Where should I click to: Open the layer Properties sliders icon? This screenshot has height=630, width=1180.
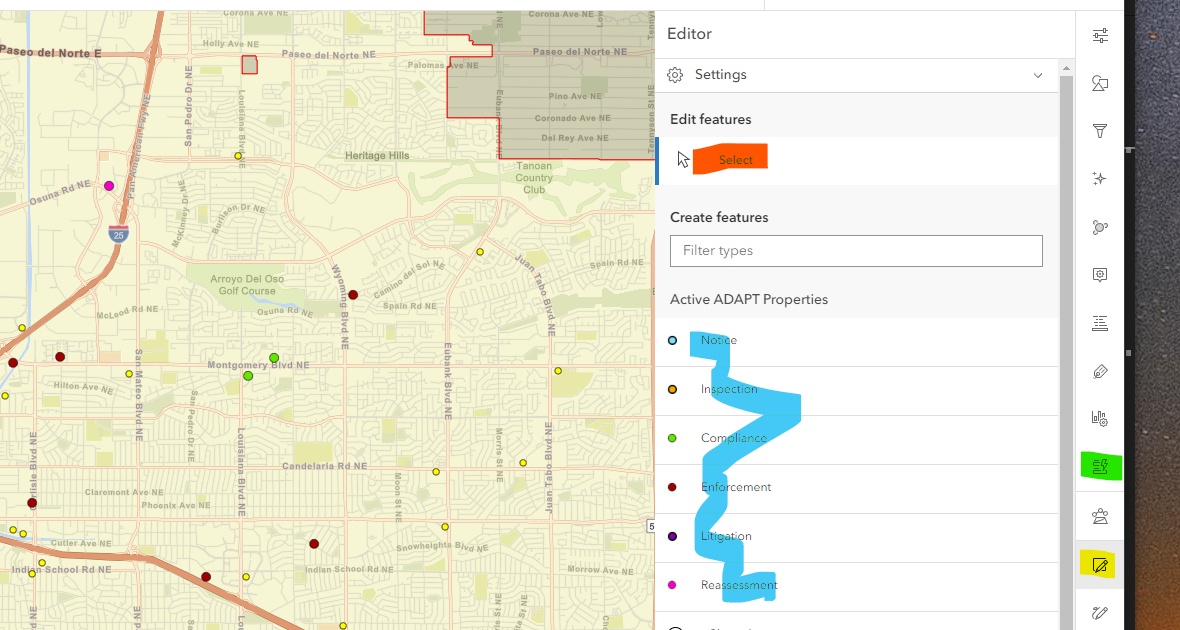pos(1100,36)
